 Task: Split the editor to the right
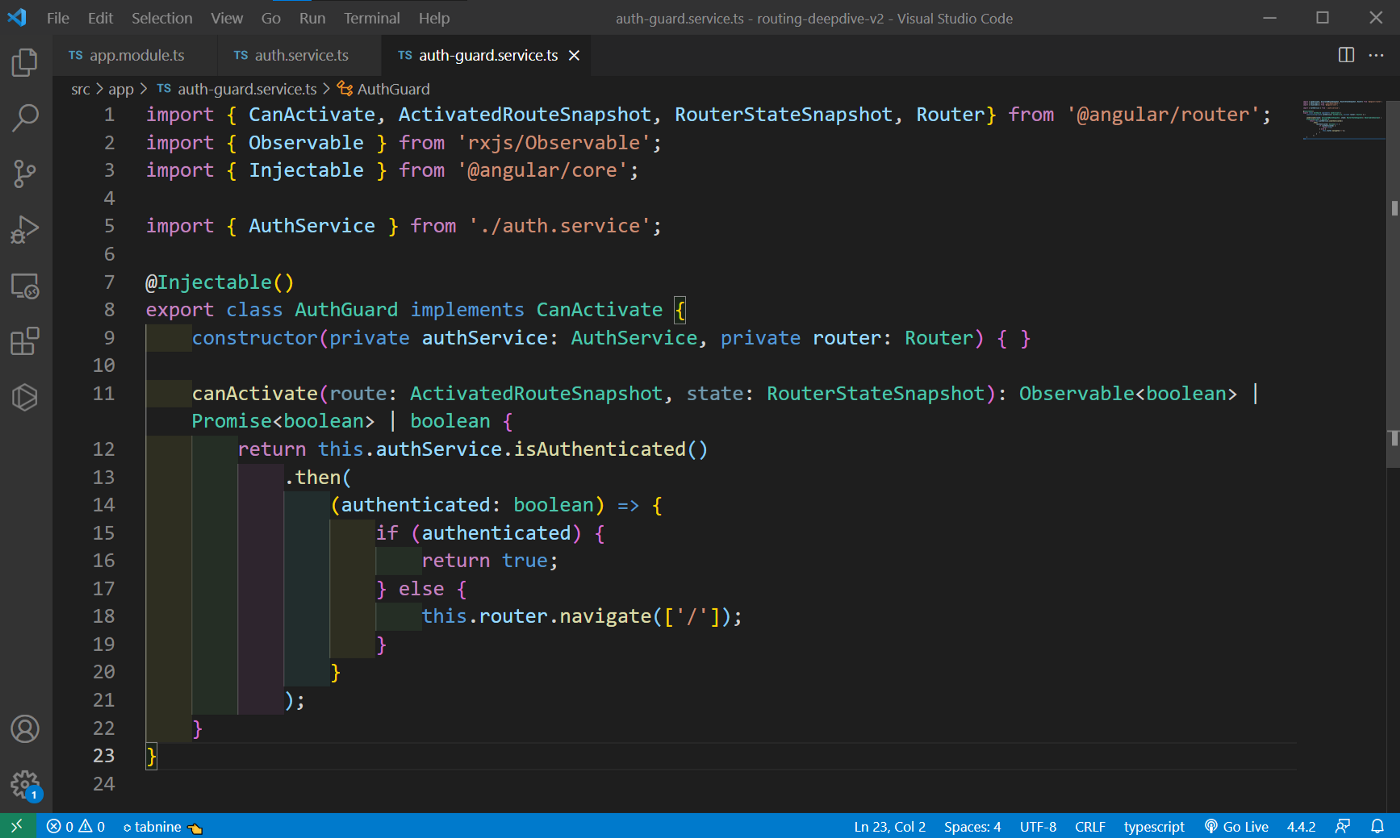[1346, 55]
